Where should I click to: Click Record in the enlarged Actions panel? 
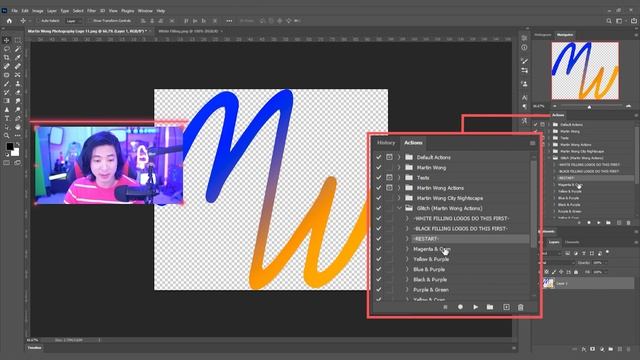pyautogui.click(x=460, y=307)
